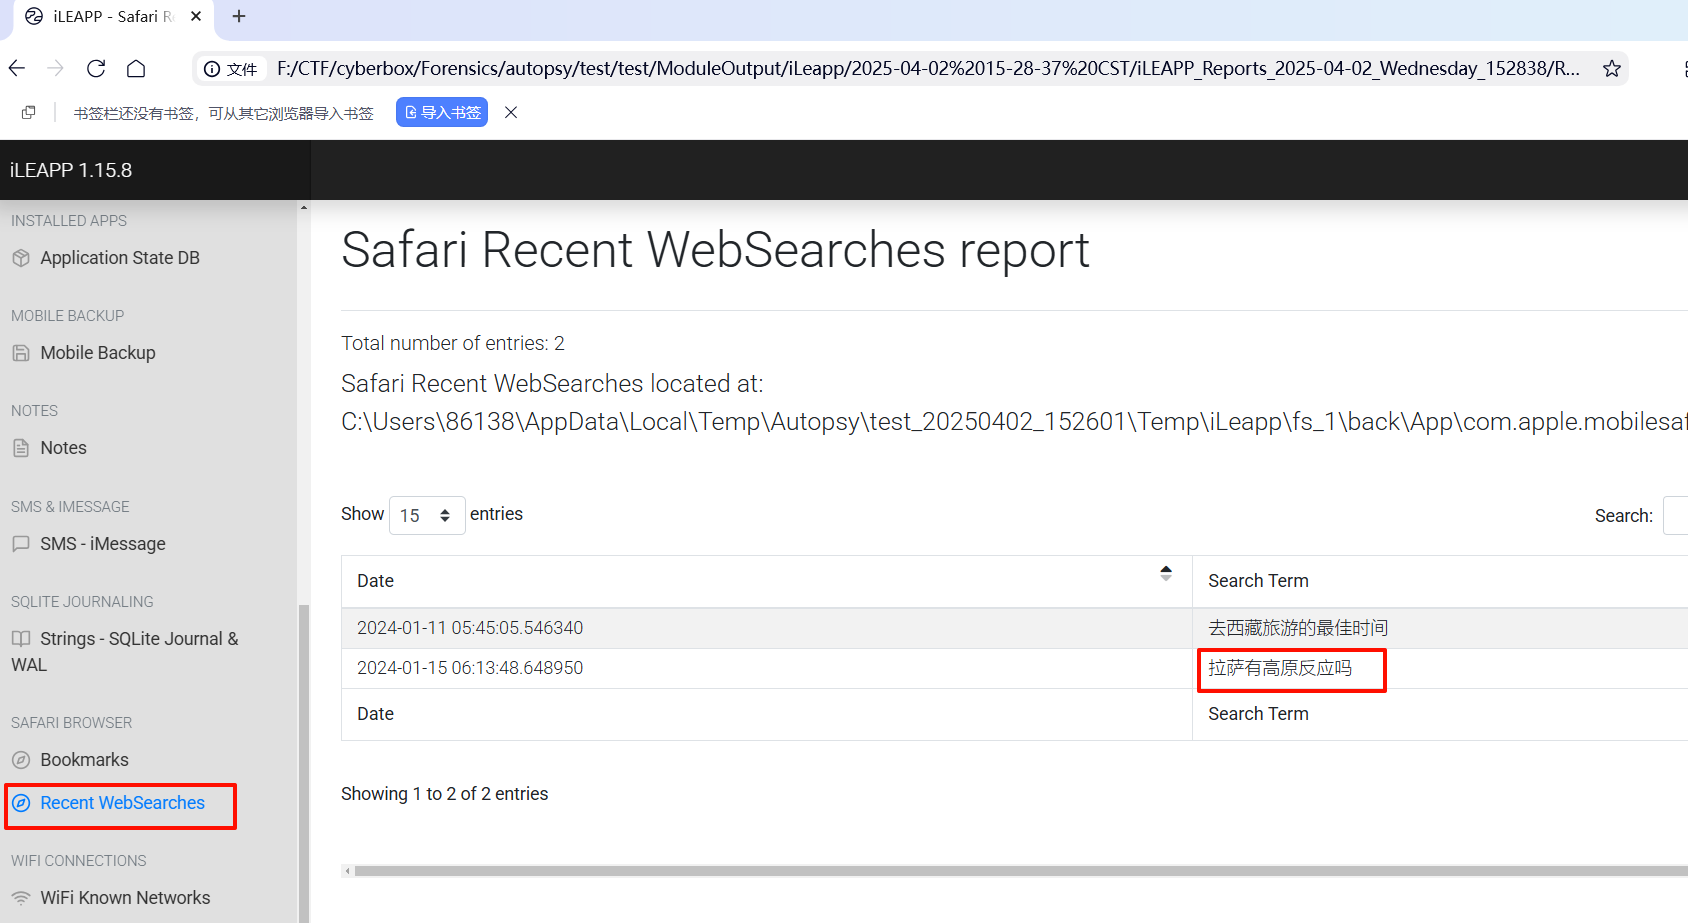This screenshot has height=923, width=1688.
Task: Reload the page with refresh icon
Action: [x=96, y=68]
